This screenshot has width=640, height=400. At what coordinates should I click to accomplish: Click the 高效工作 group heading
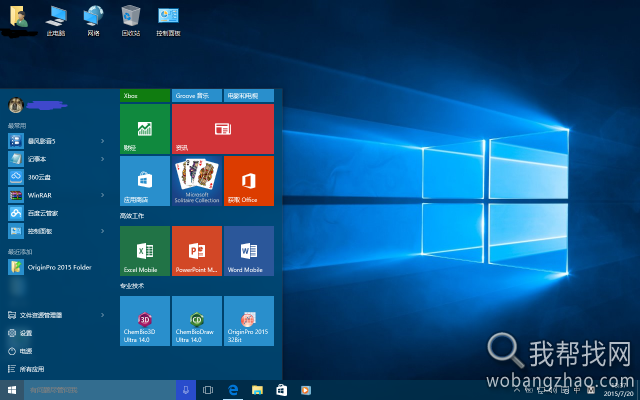(x=132, y=216)
